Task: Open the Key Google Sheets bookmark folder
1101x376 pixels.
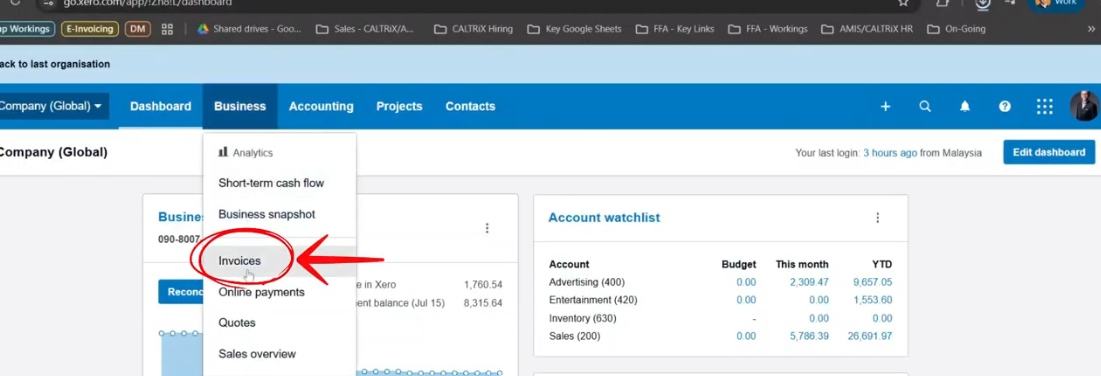Action: coord(574,29)
